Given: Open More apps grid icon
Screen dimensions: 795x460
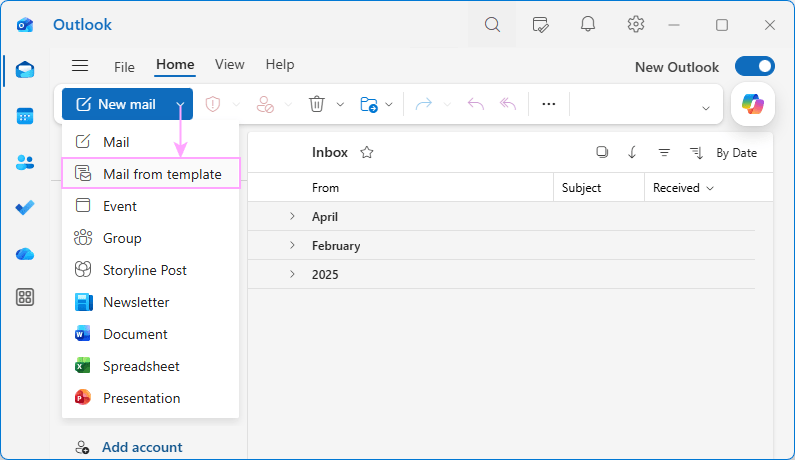Looking at the screenshot, I should pyautogui.click(x=25, y=297).
